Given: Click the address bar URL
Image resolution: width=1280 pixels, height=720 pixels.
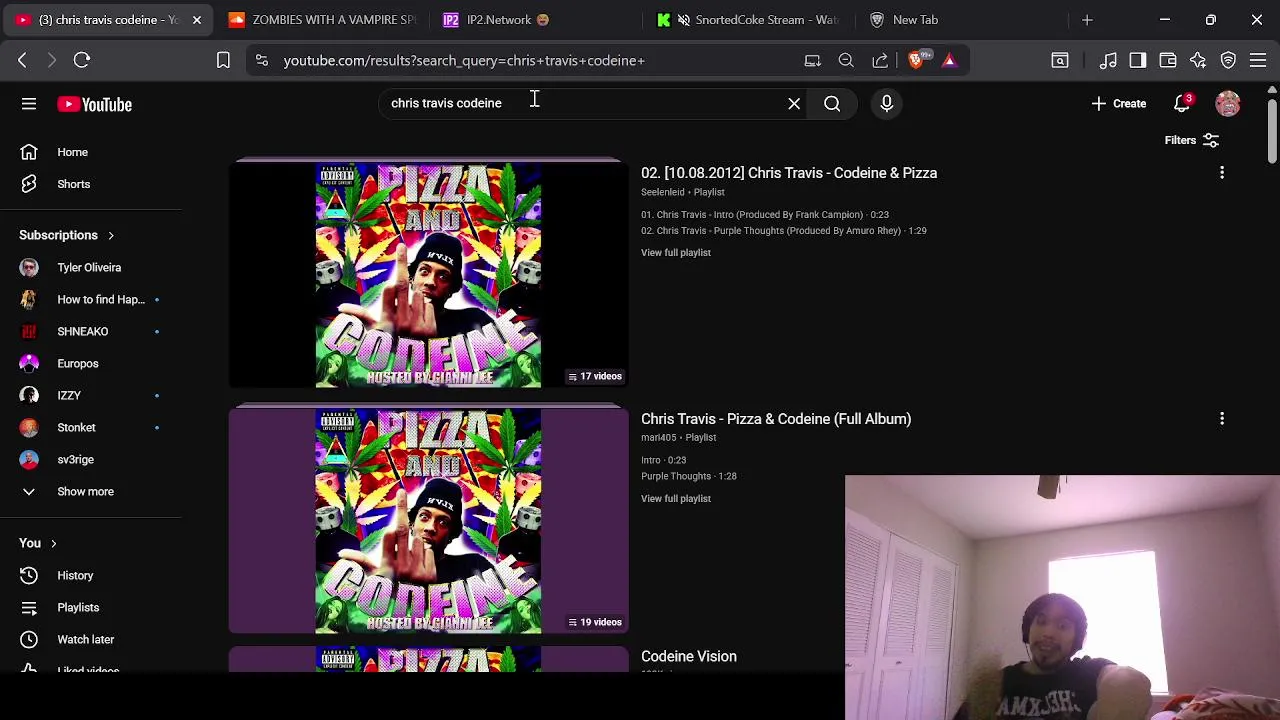Looking at the screenshot, I should click(464, 61).
